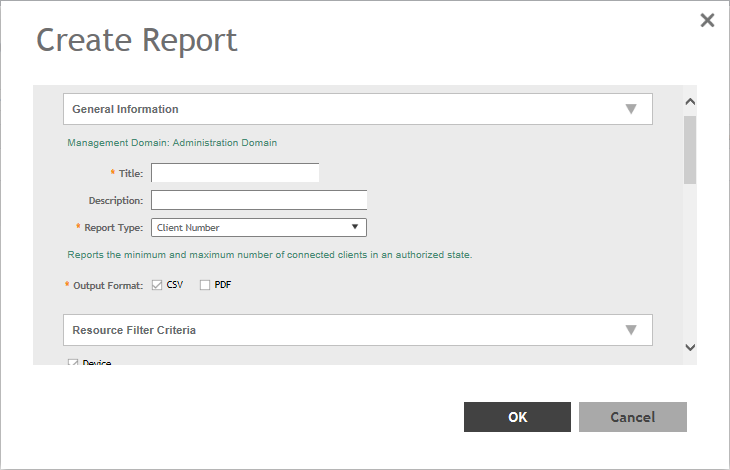The width and height of the screenshot is (730, 470).
Task: Collapse the General Information section triangle
Action: pos(631,109)
